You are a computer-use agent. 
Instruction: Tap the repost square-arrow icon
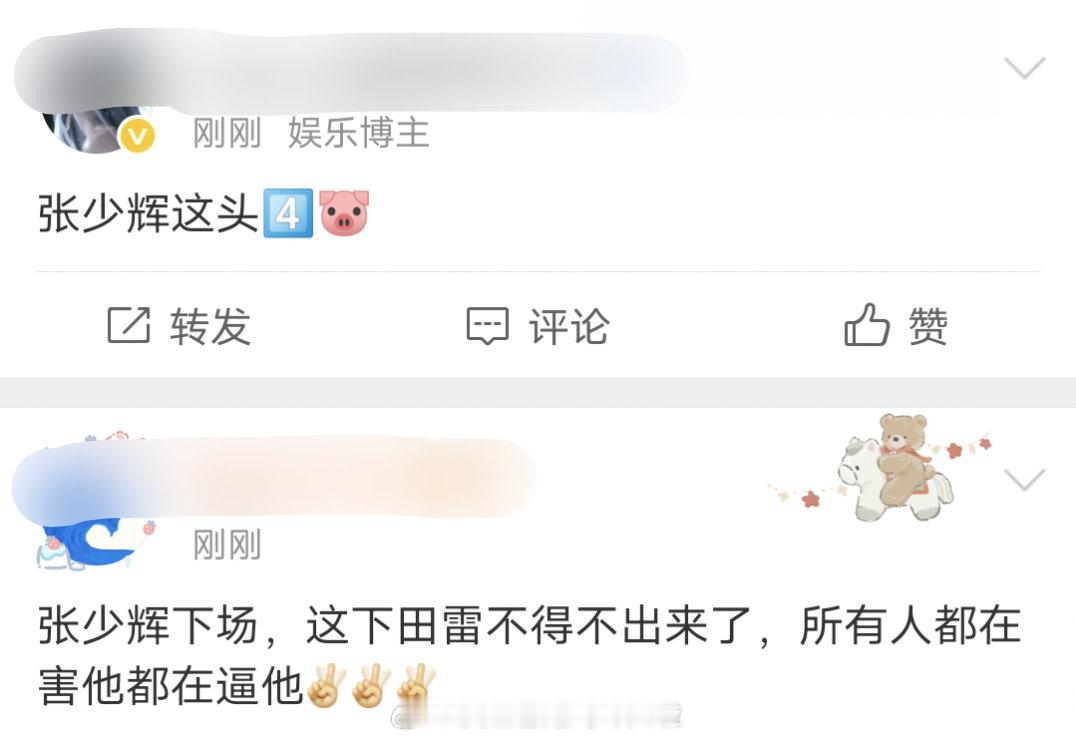coord(128,325)
